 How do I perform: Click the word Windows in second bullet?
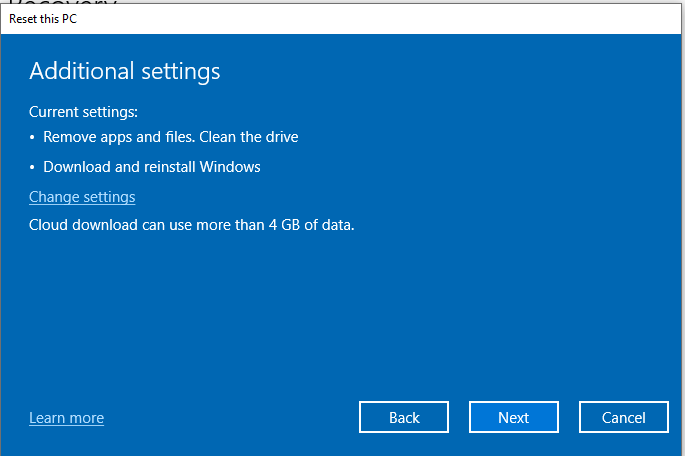click(x=231, y=167)
